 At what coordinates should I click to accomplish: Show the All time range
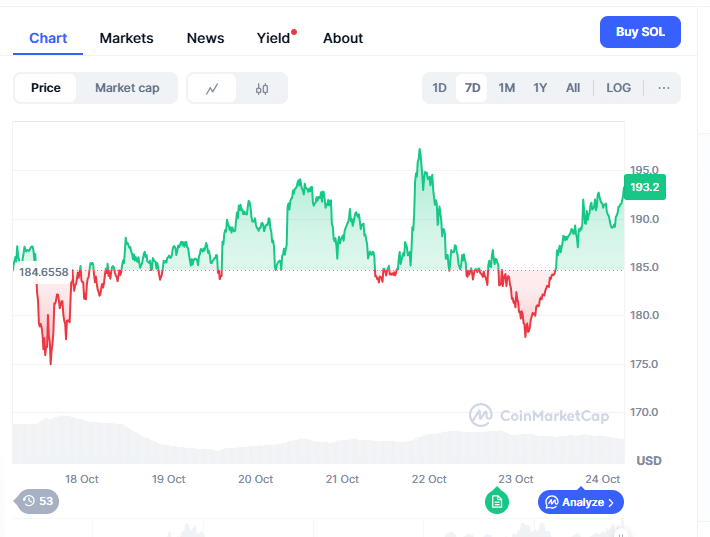(573, 88)
